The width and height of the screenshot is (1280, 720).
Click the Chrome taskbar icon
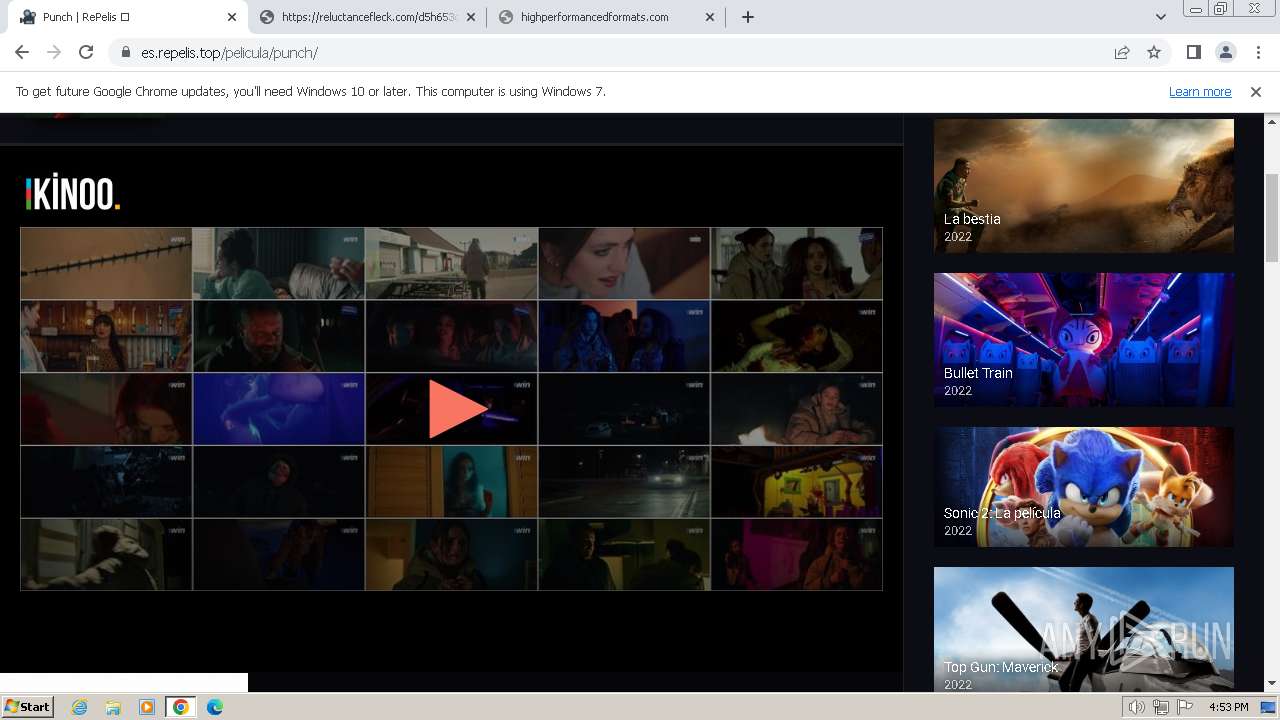(x=181, y=707)
